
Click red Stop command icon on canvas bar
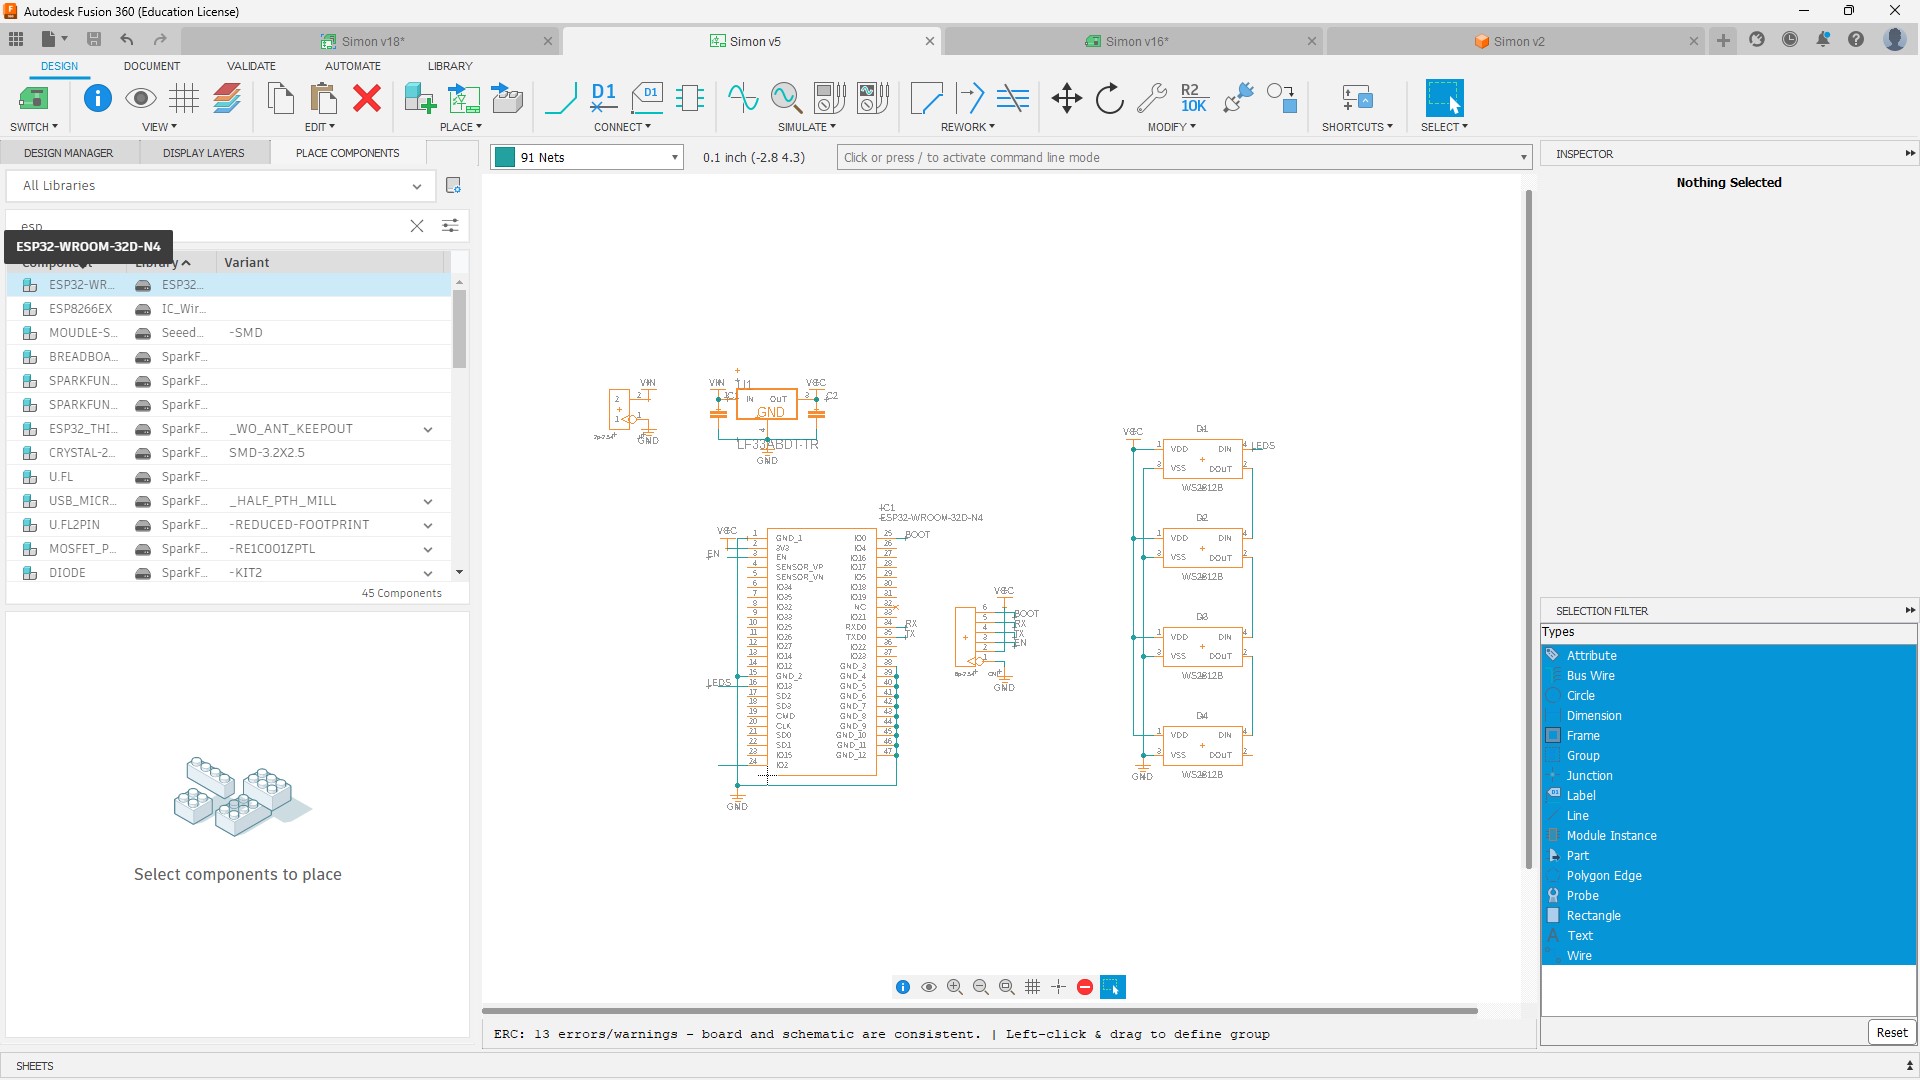pos(1085,987)
